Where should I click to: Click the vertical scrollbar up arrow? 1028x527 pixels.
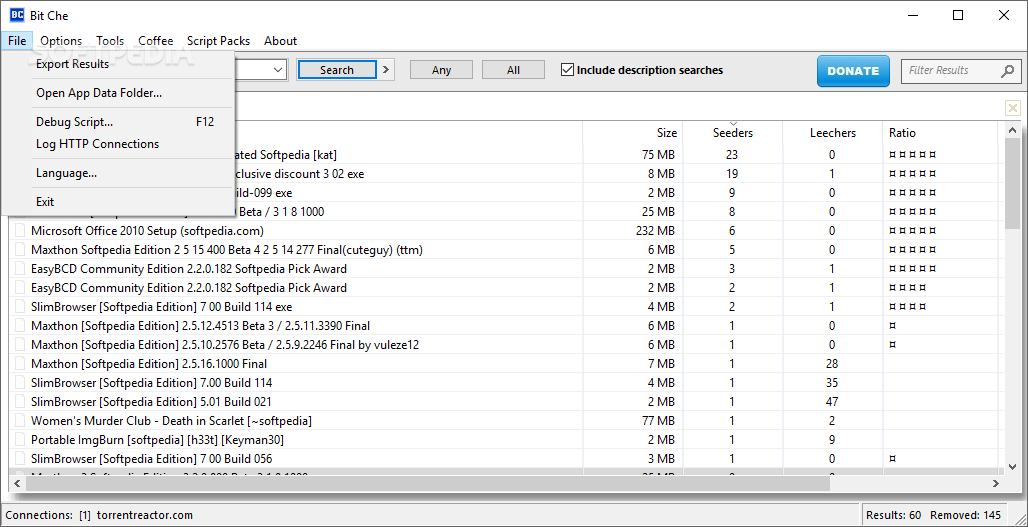click(1013, 130)
